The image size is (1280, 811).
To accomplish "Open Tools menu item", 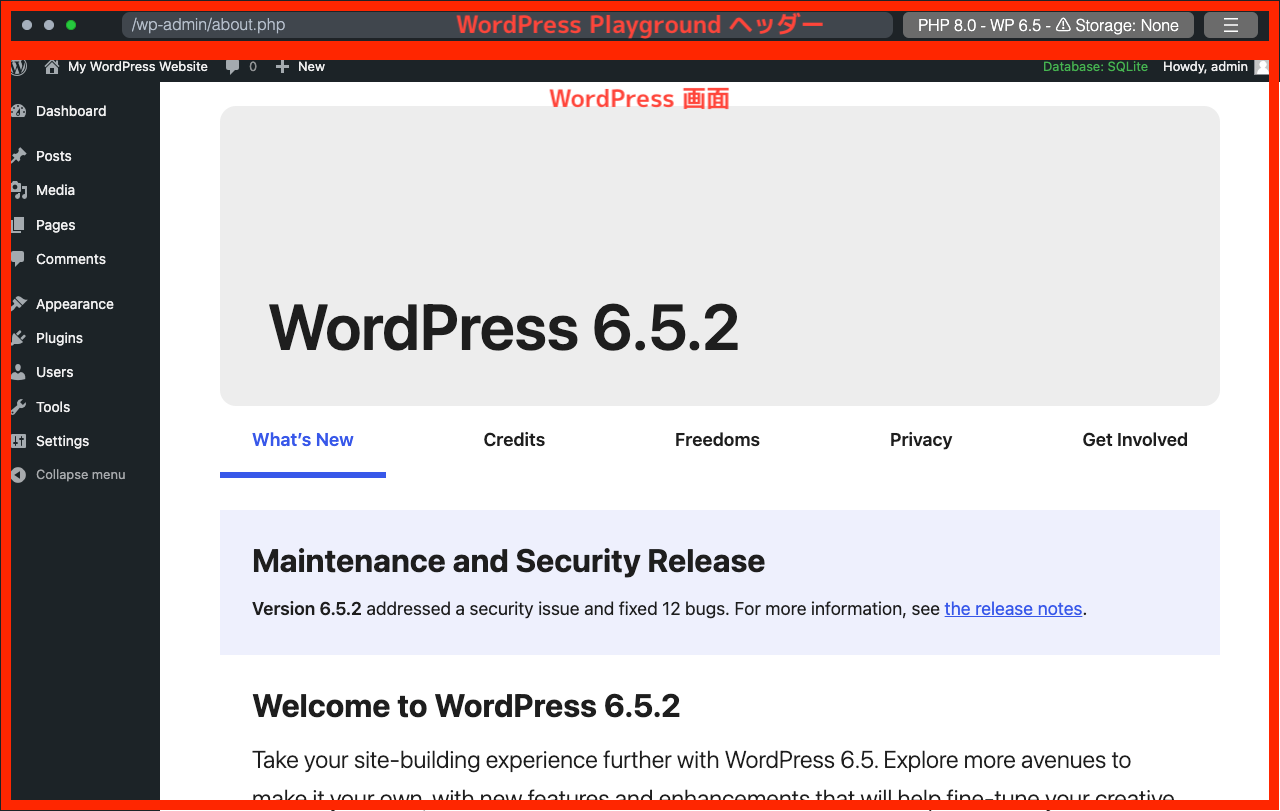I will 53,407.
